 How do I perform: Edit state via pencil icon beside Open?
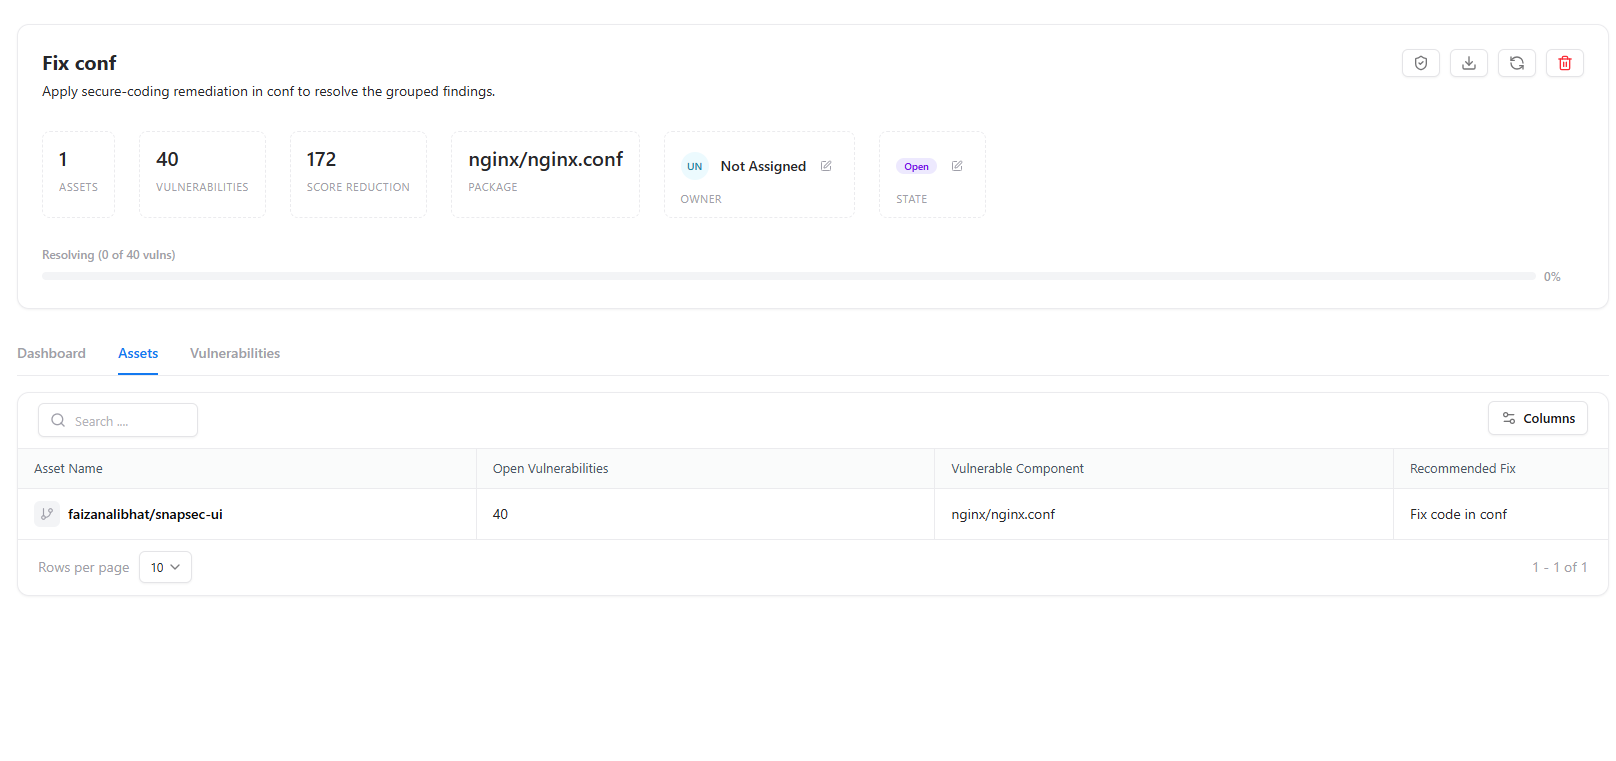(x=957, y=166)
